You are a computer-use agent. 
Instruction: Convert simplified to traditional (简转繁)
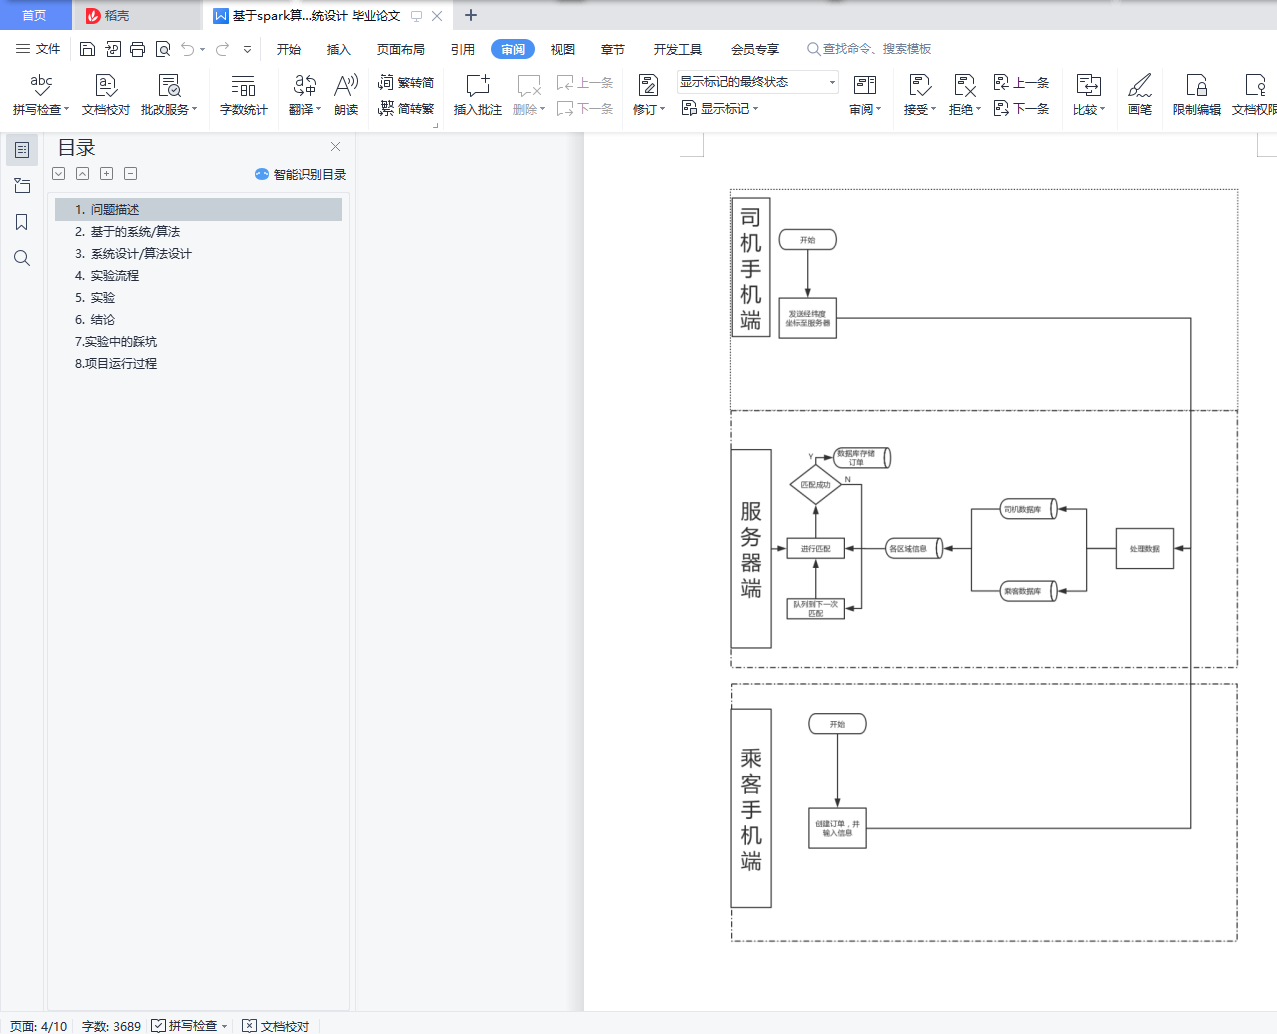(x=406, y=108)
